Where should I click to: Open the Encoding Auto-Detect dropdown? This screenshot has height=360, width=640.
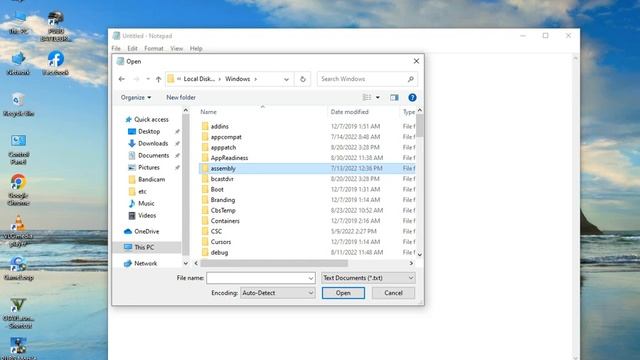[x=278, y=293]
